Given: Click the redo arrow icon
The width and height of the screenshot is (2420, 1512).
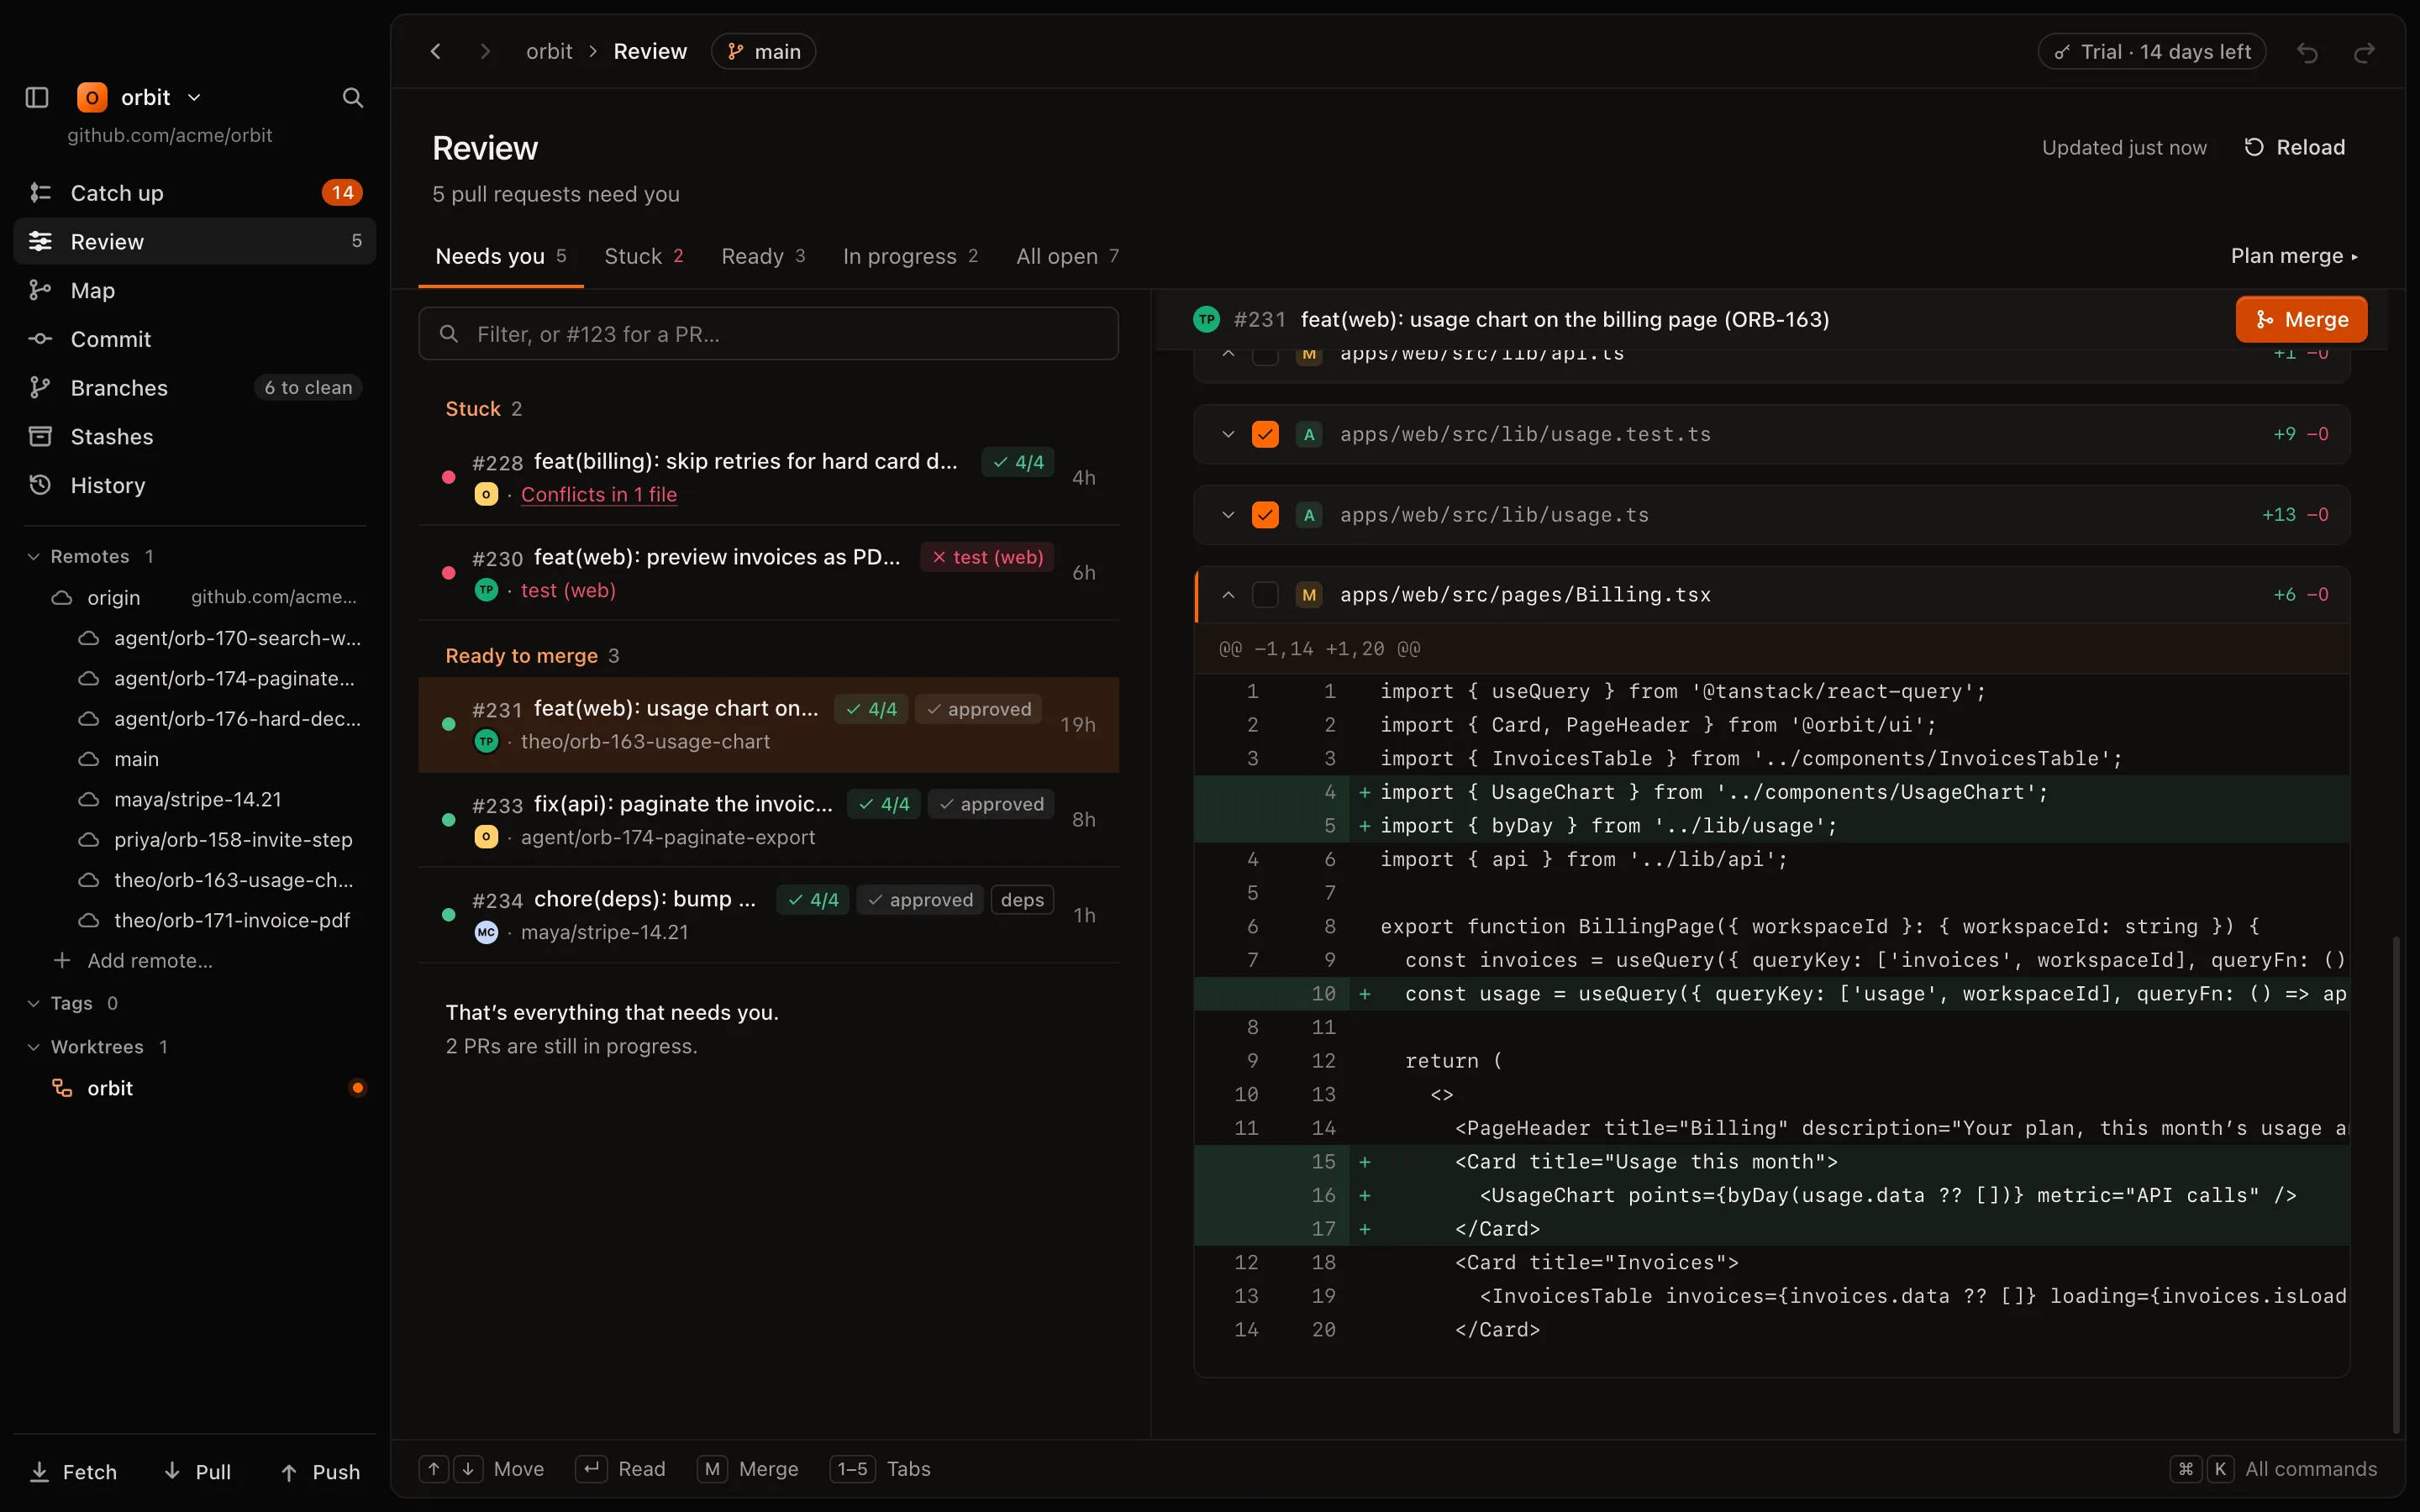Looking at the screenshot, I should click(2364, 52).
